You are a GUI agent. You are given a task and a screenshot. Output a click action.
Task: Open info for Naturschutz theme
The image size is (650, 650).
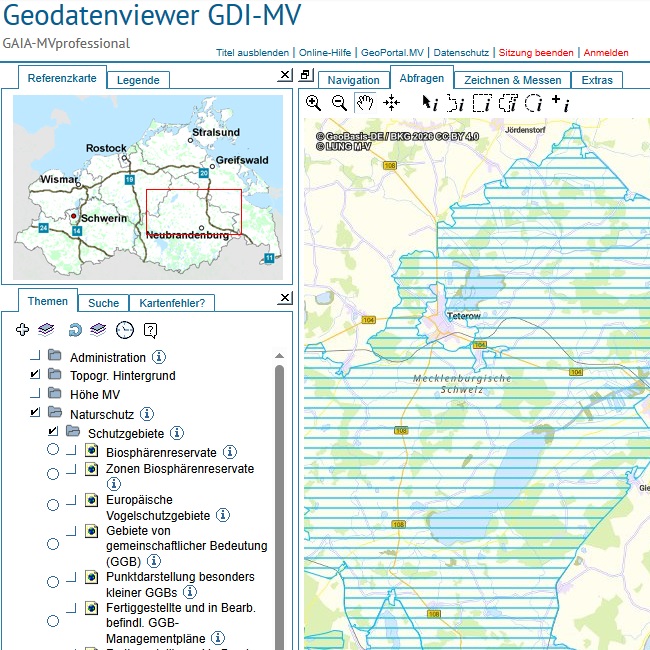[x=147, y=413]
